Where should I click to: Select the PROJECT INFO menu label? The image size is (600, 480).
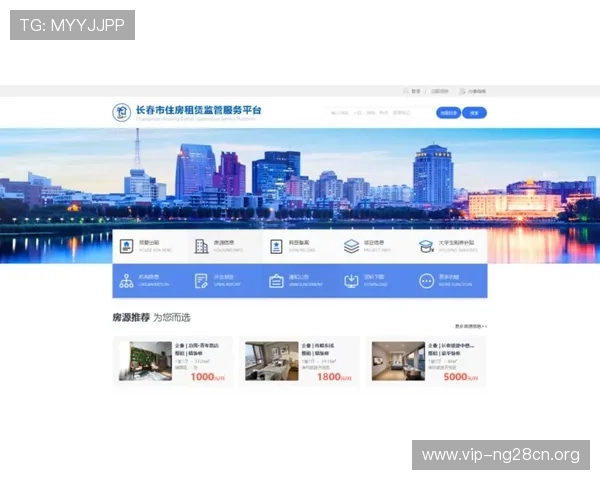[377, 250]
